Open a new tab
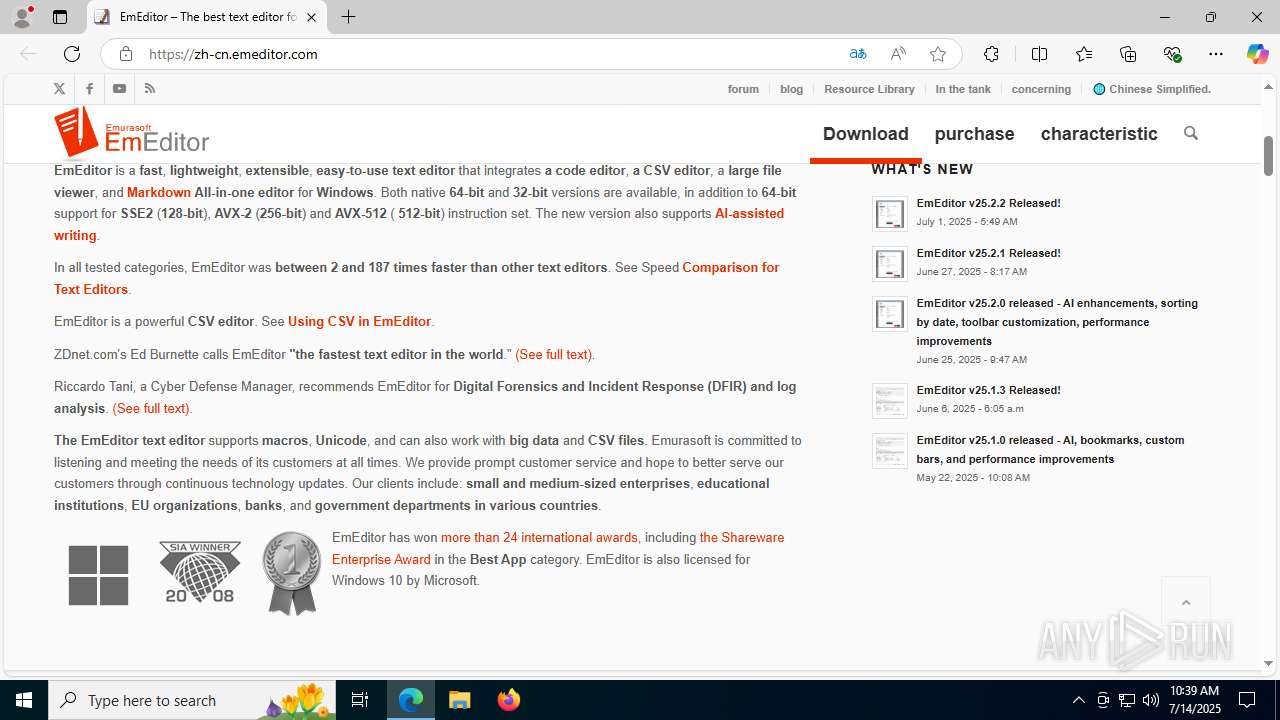The image size is (1280, 720). [348, 17]
